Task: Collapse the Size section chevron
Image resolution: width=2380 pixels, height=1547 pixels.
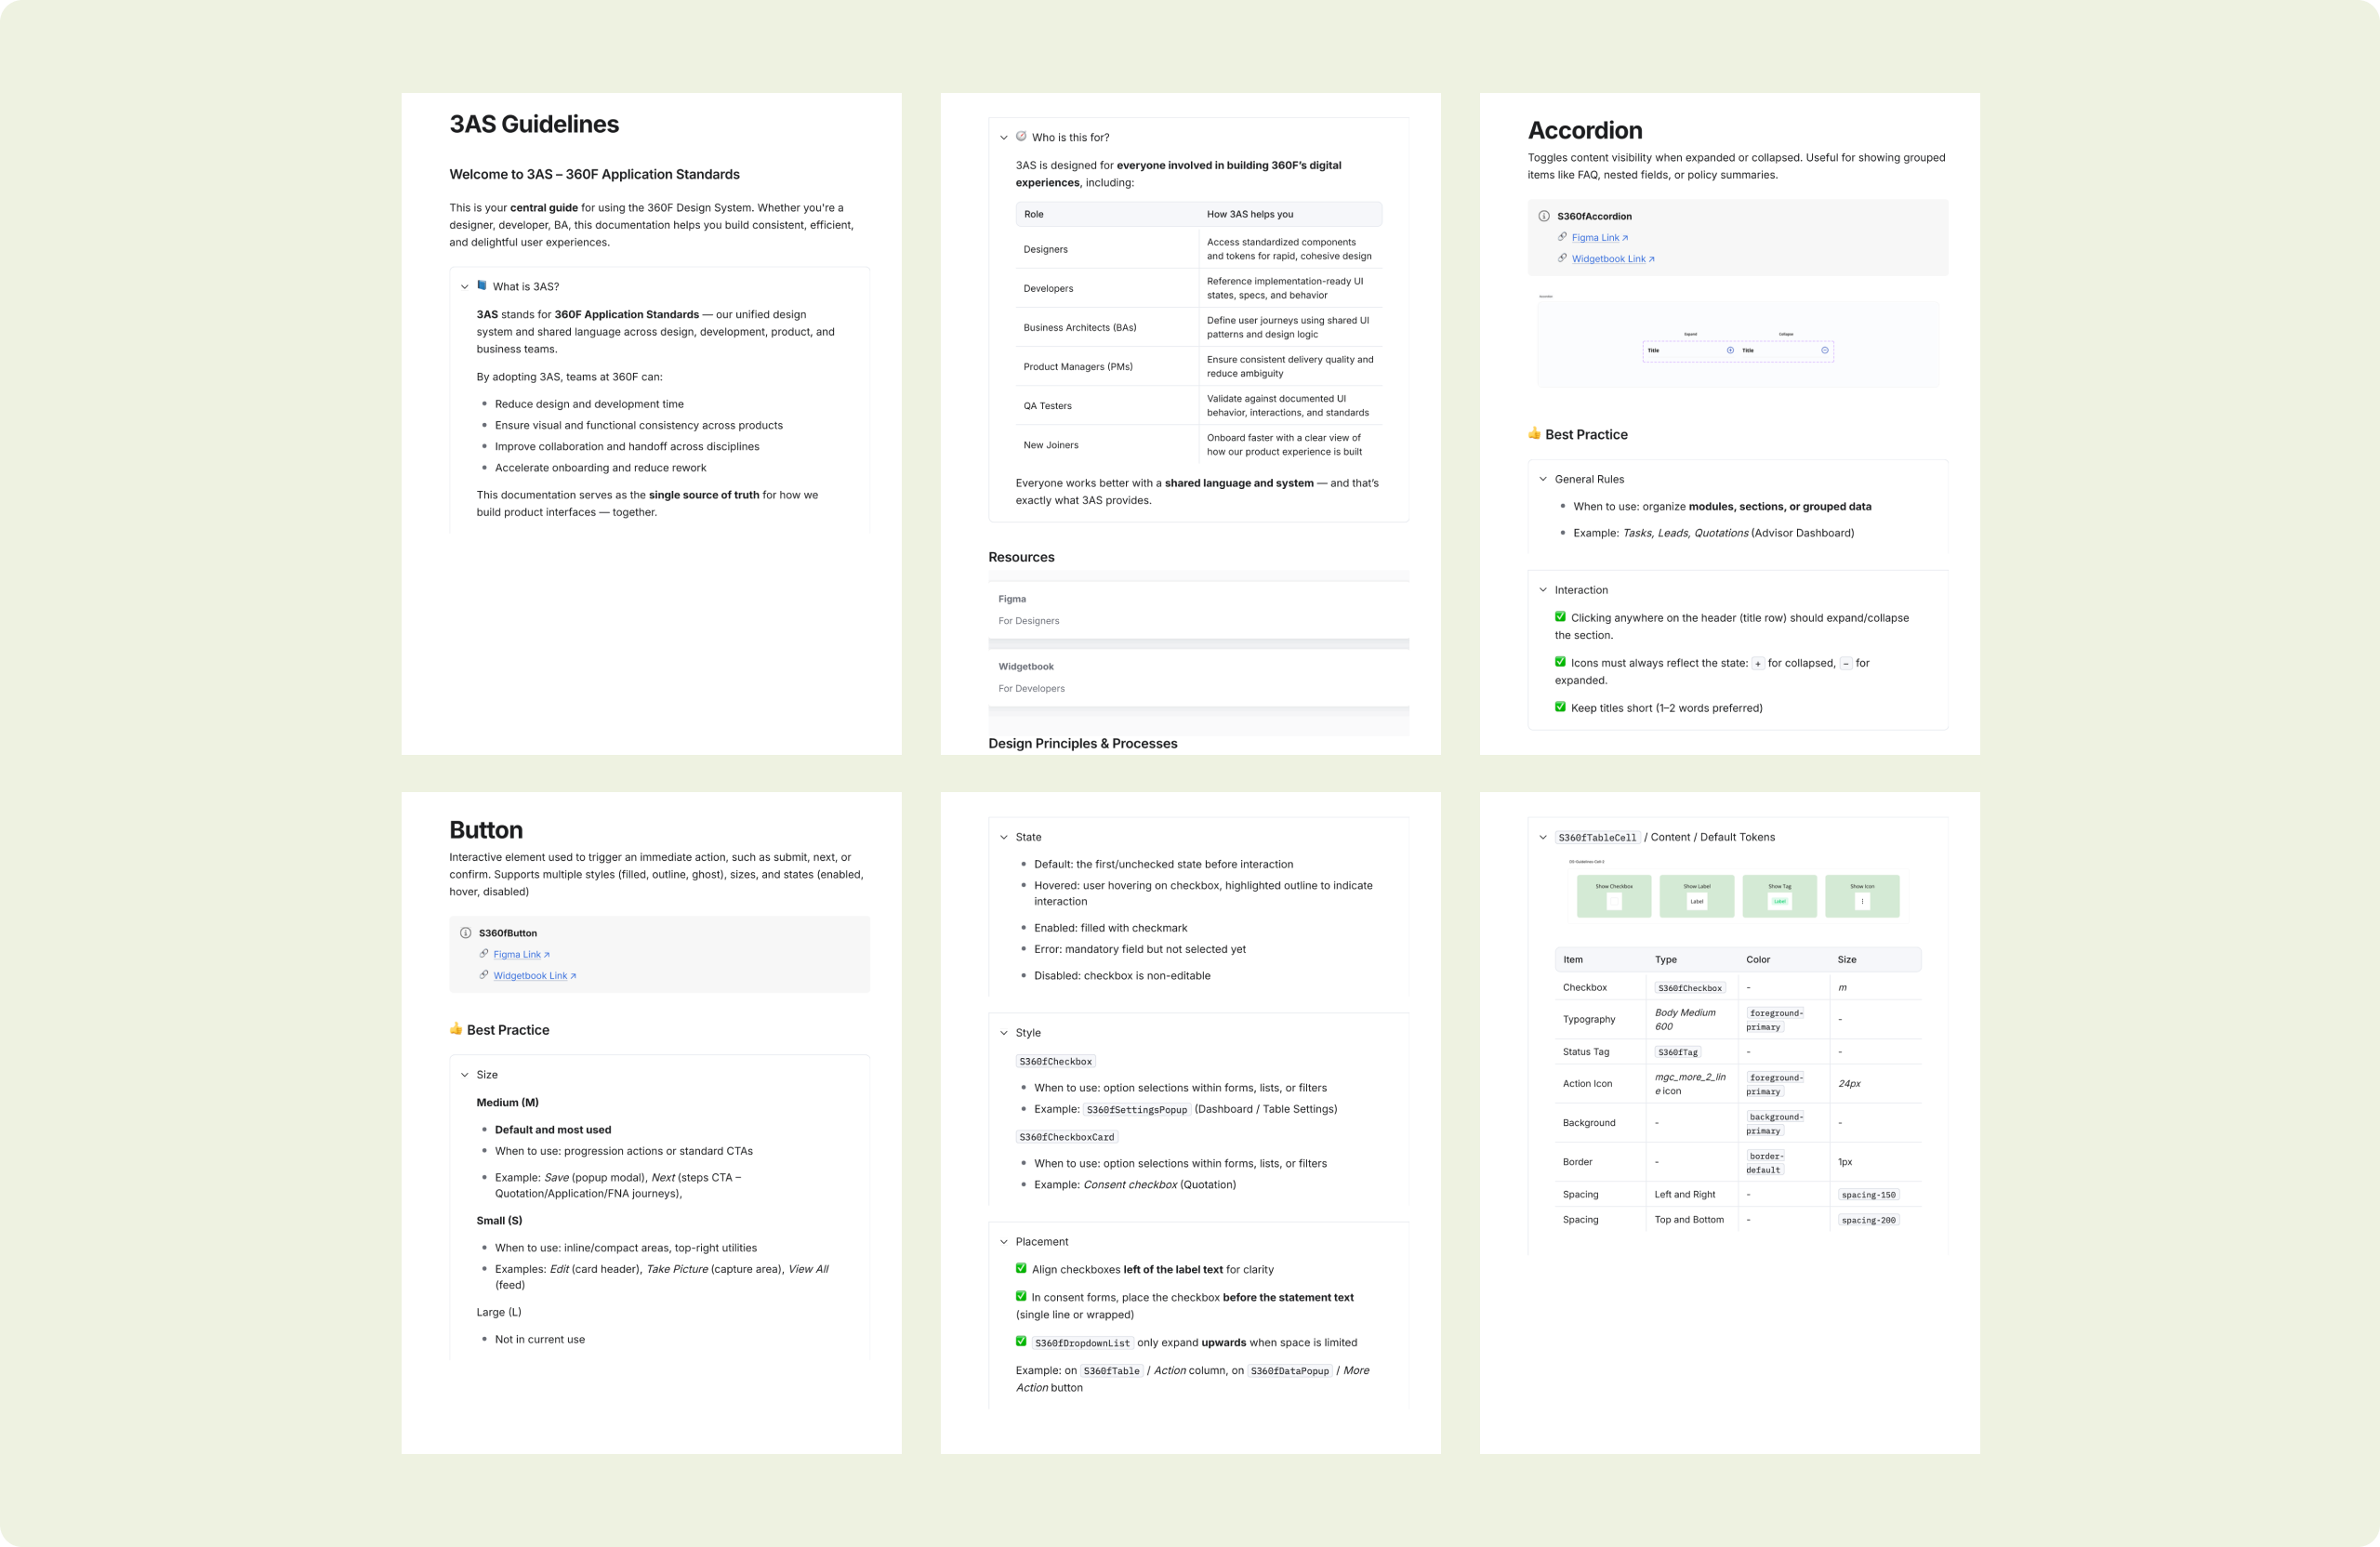Action: (464, 1075)
